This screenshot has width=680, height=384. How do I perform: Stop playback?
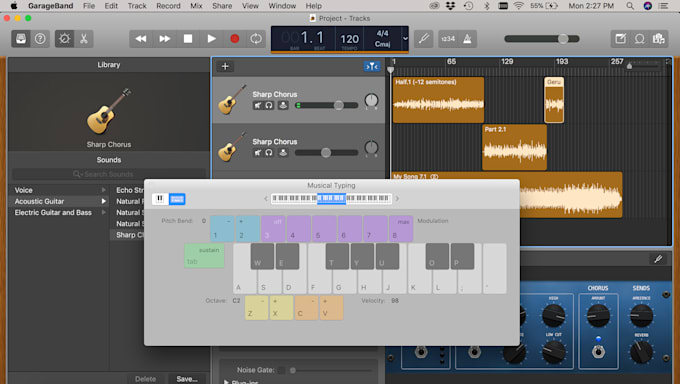[x=188, y=39]
